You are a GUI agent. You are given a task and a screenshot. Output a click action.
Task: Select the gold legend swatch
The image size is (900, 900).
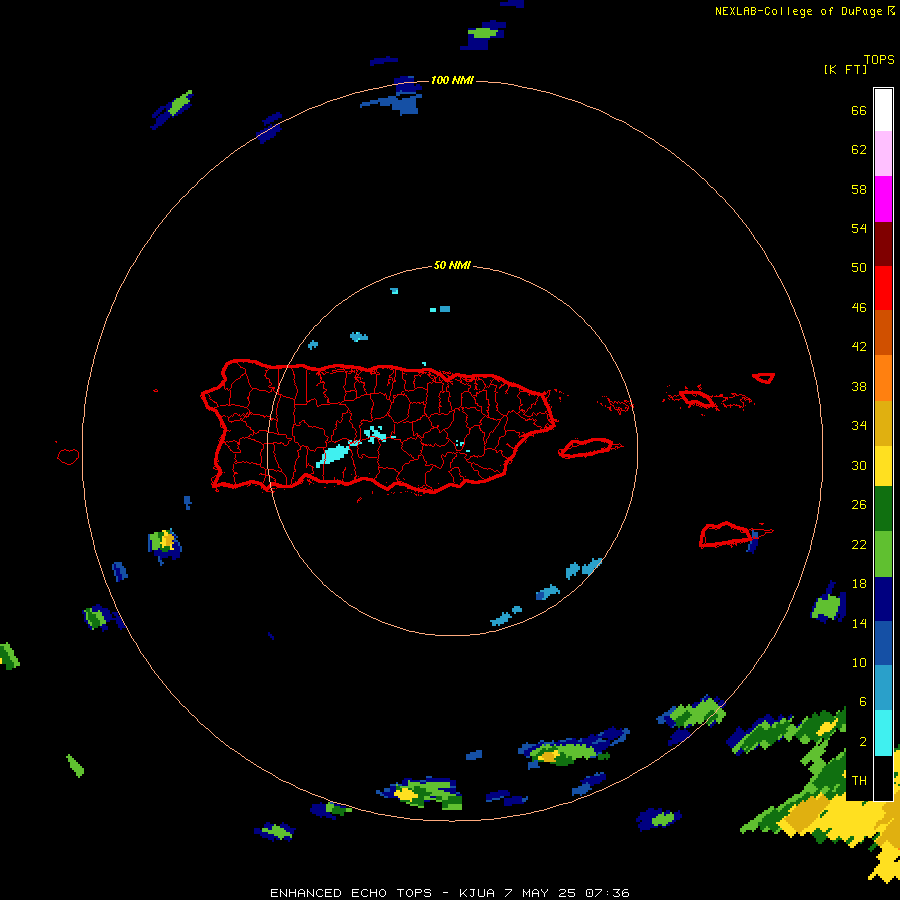pyautogui.click(x=883, y=424)
